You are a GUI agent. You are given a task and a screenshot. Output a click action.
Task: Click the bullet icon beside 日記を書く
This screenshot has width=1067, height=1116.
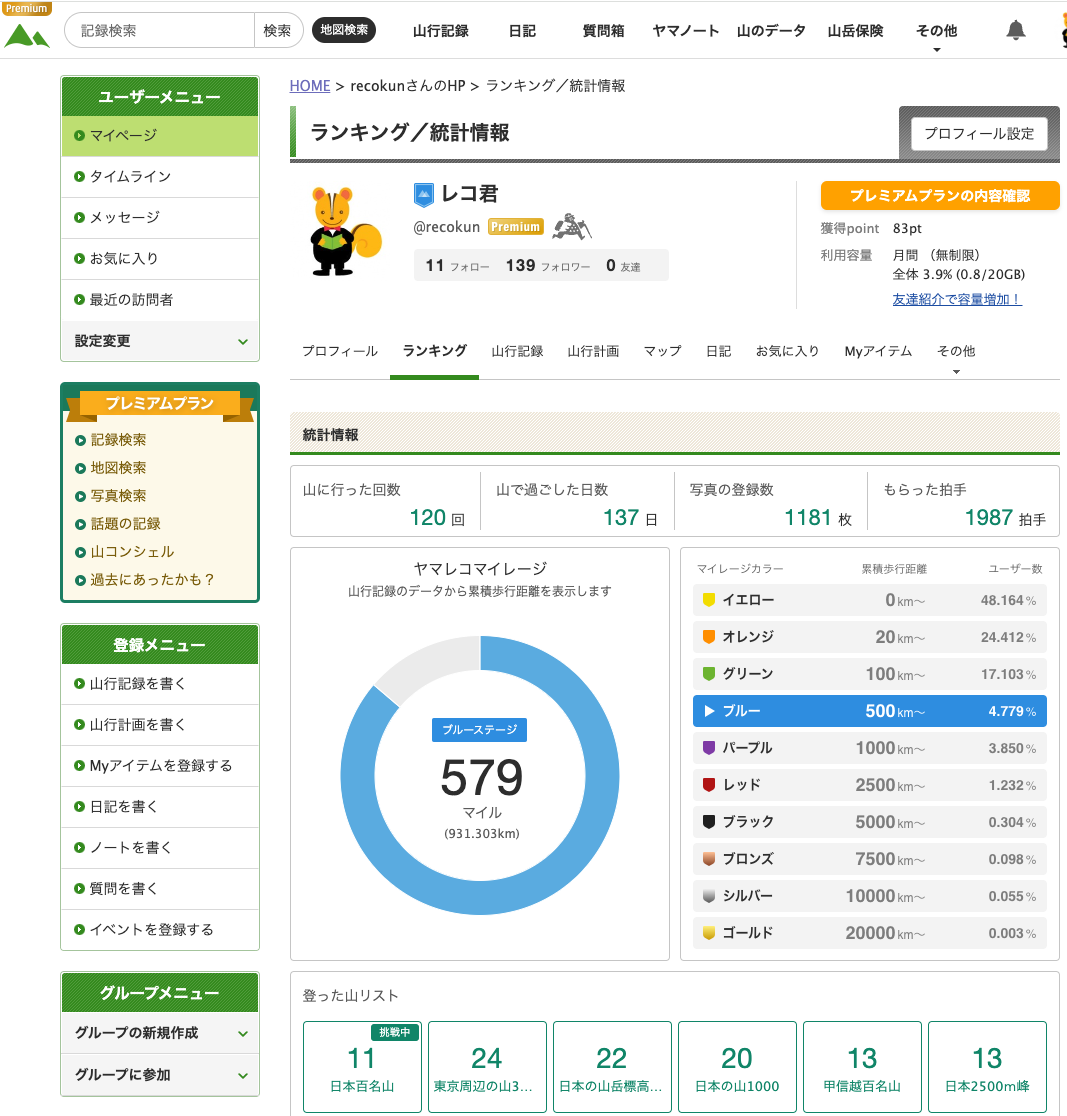tap(80, 806)
